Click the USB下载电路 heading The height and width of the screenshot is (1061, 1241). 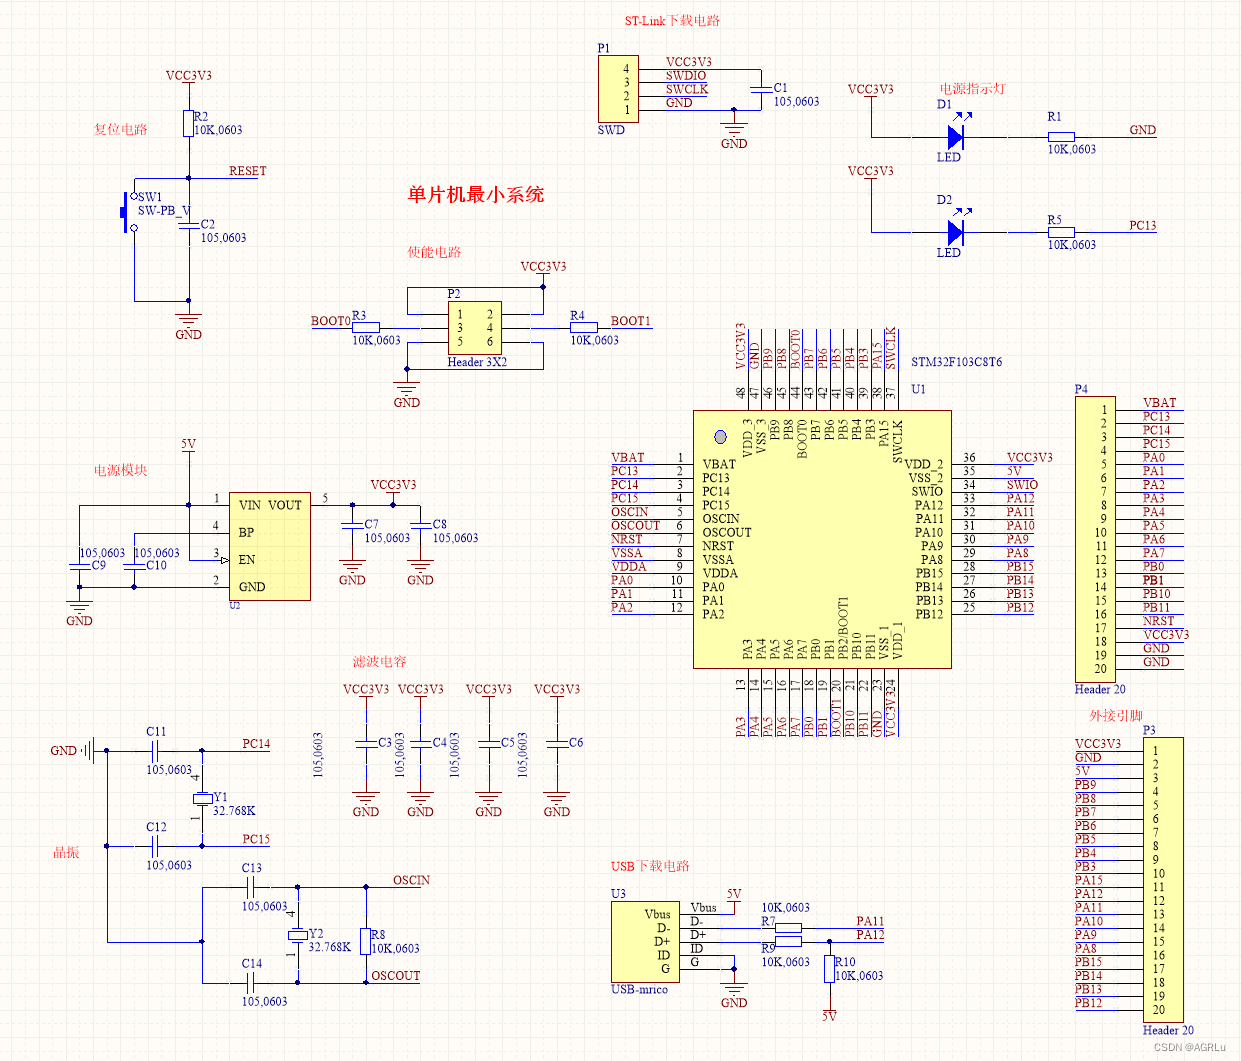tap(650, 866)
